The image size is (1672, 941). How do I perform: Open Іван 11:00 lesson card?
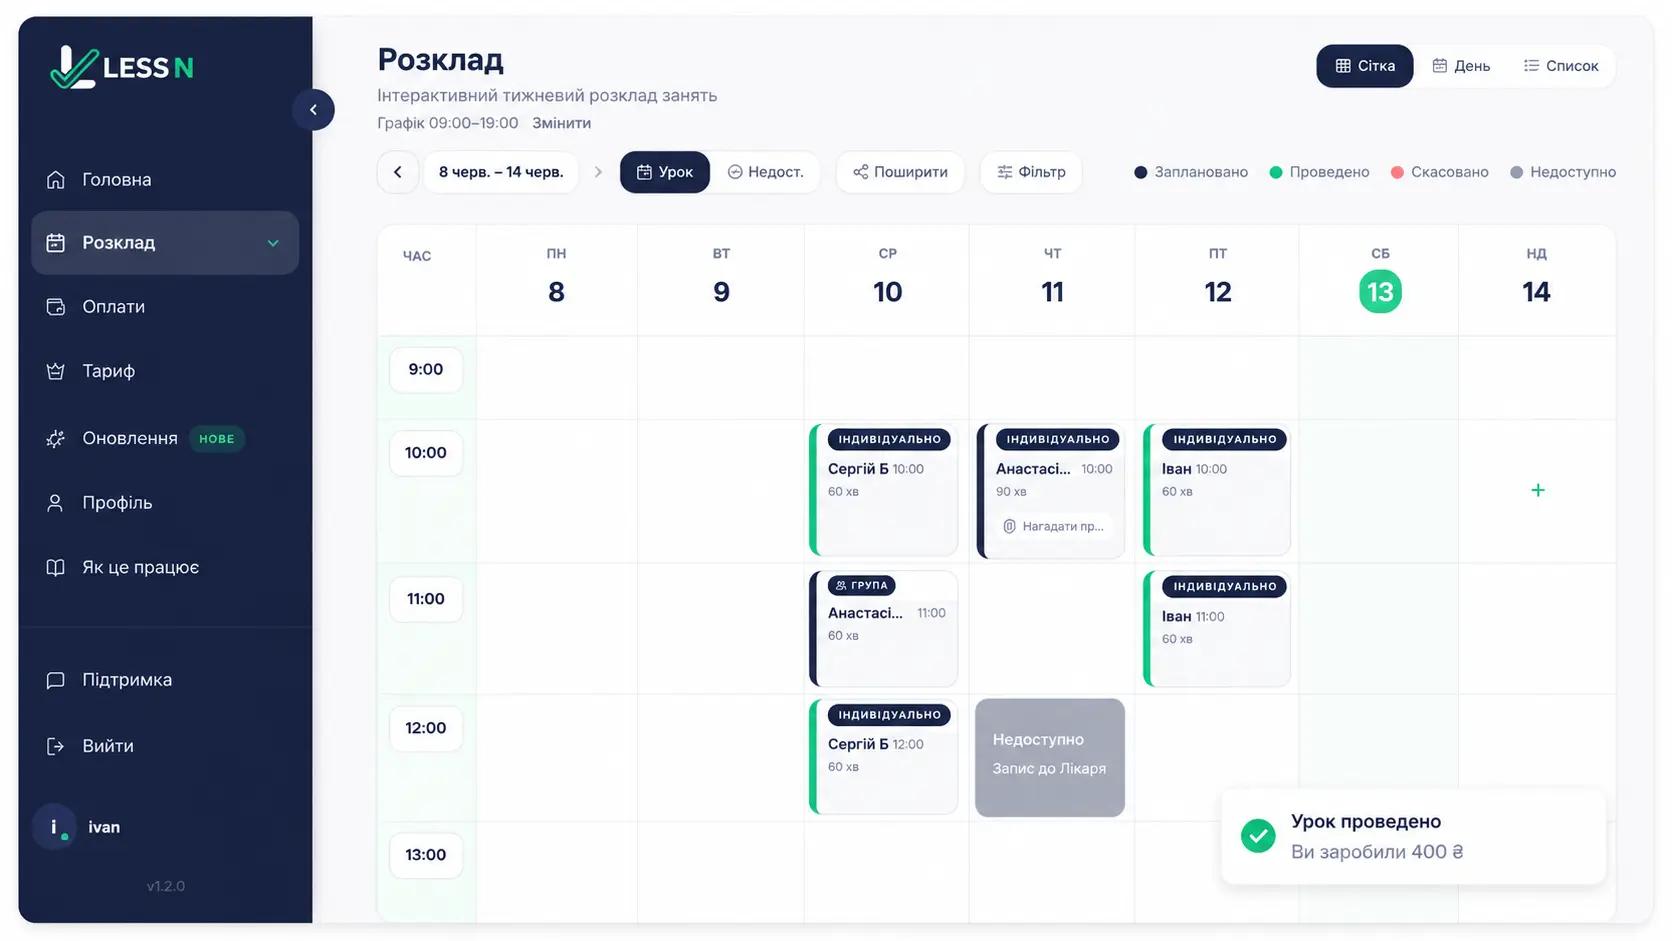click(1217, 629)
